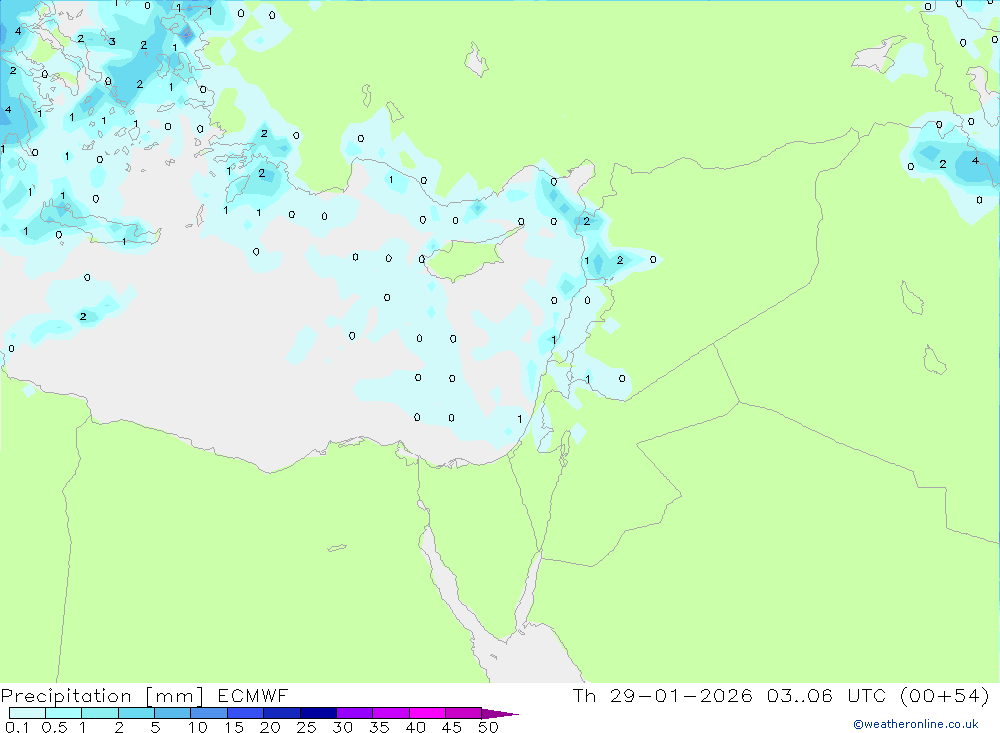
Task: Select the '0.1' legend scale value
Action: coord(17,727)
